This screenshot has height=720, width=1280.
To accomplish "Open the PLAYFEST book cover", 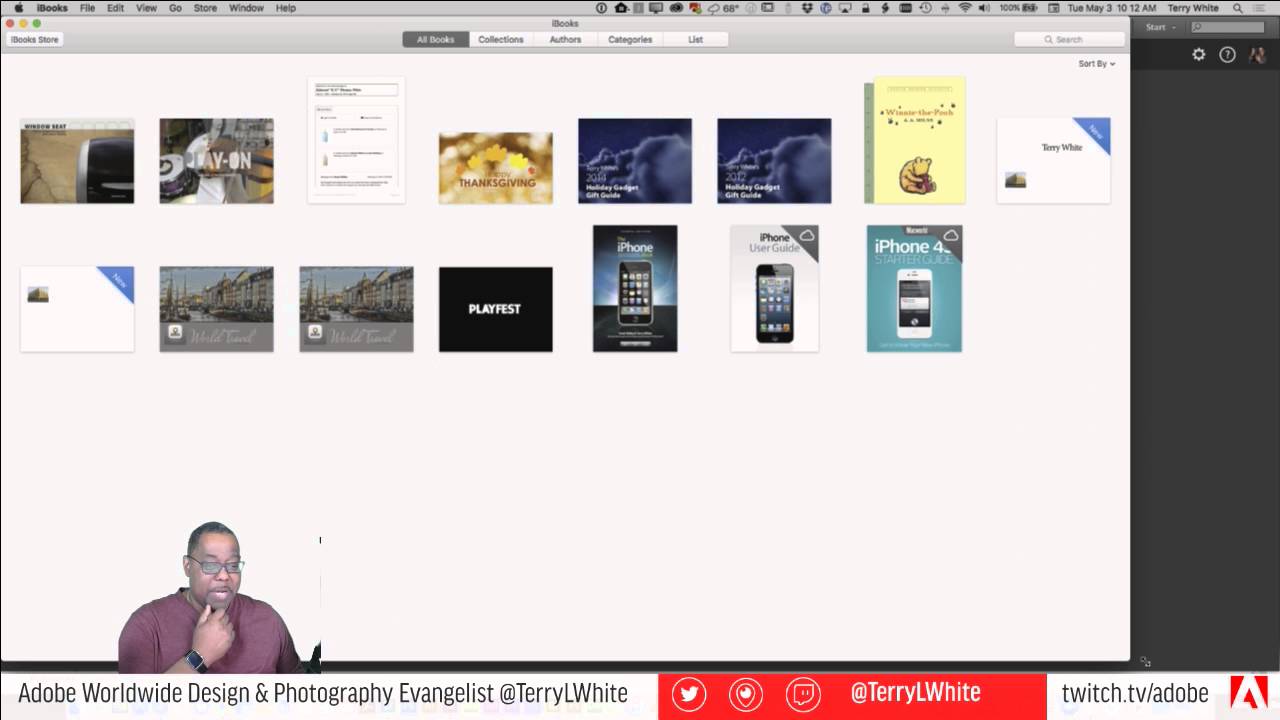I will [x=495, y=309].
